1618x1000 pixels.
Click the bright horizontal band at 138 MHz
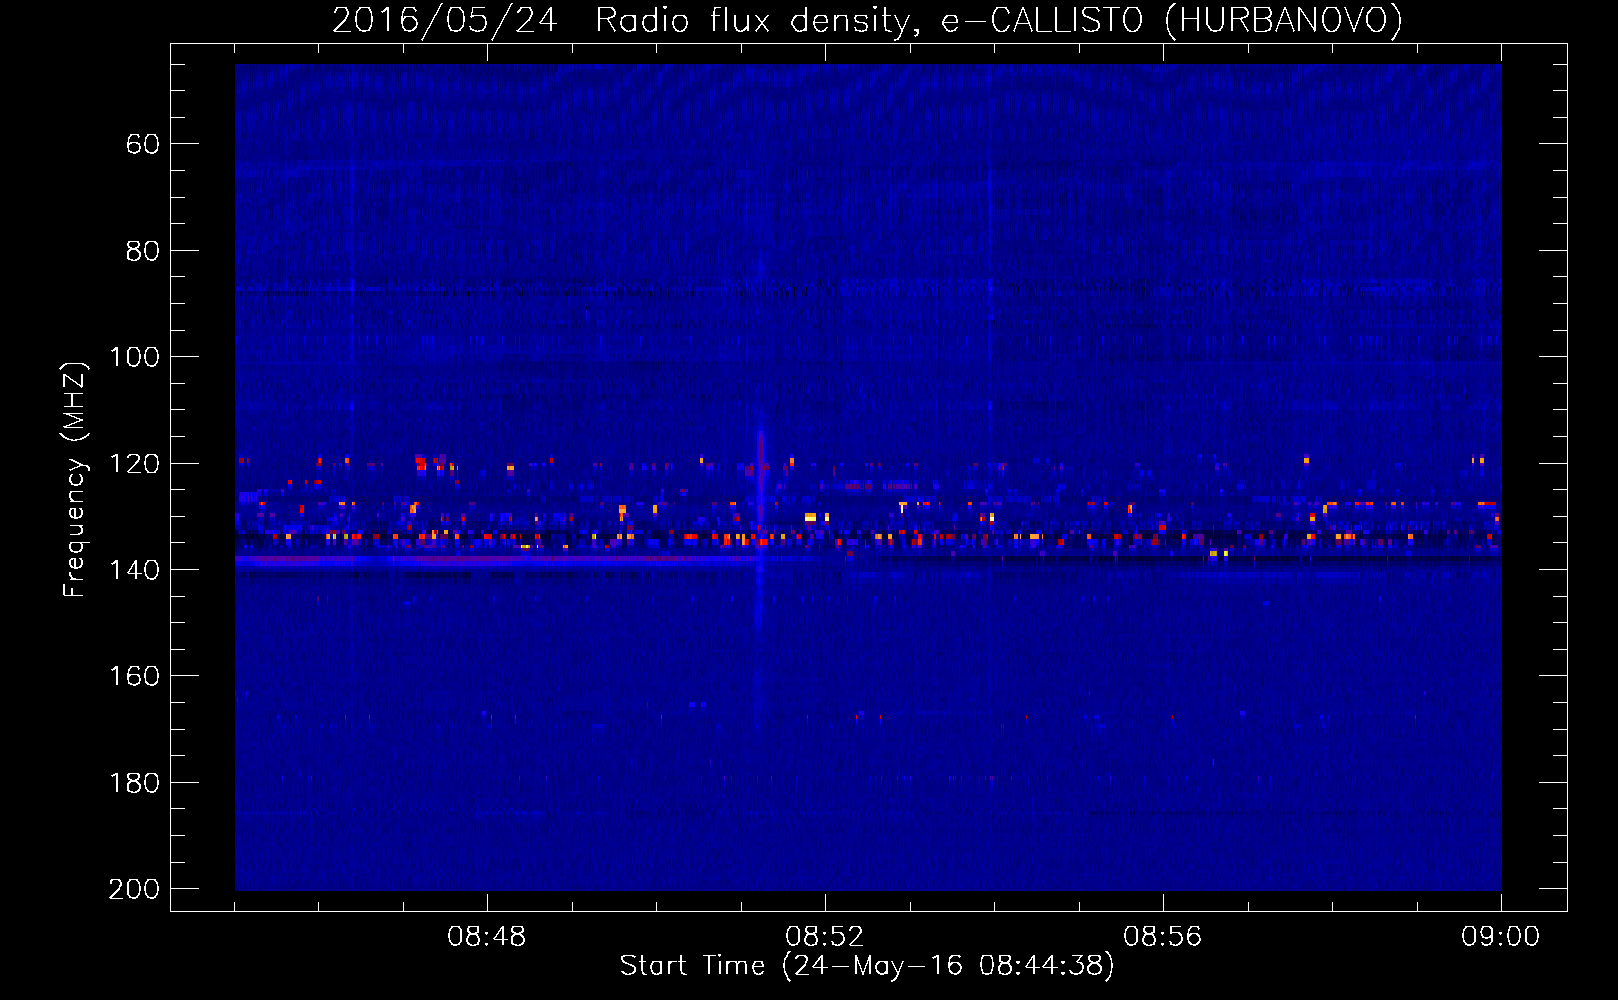500,561
